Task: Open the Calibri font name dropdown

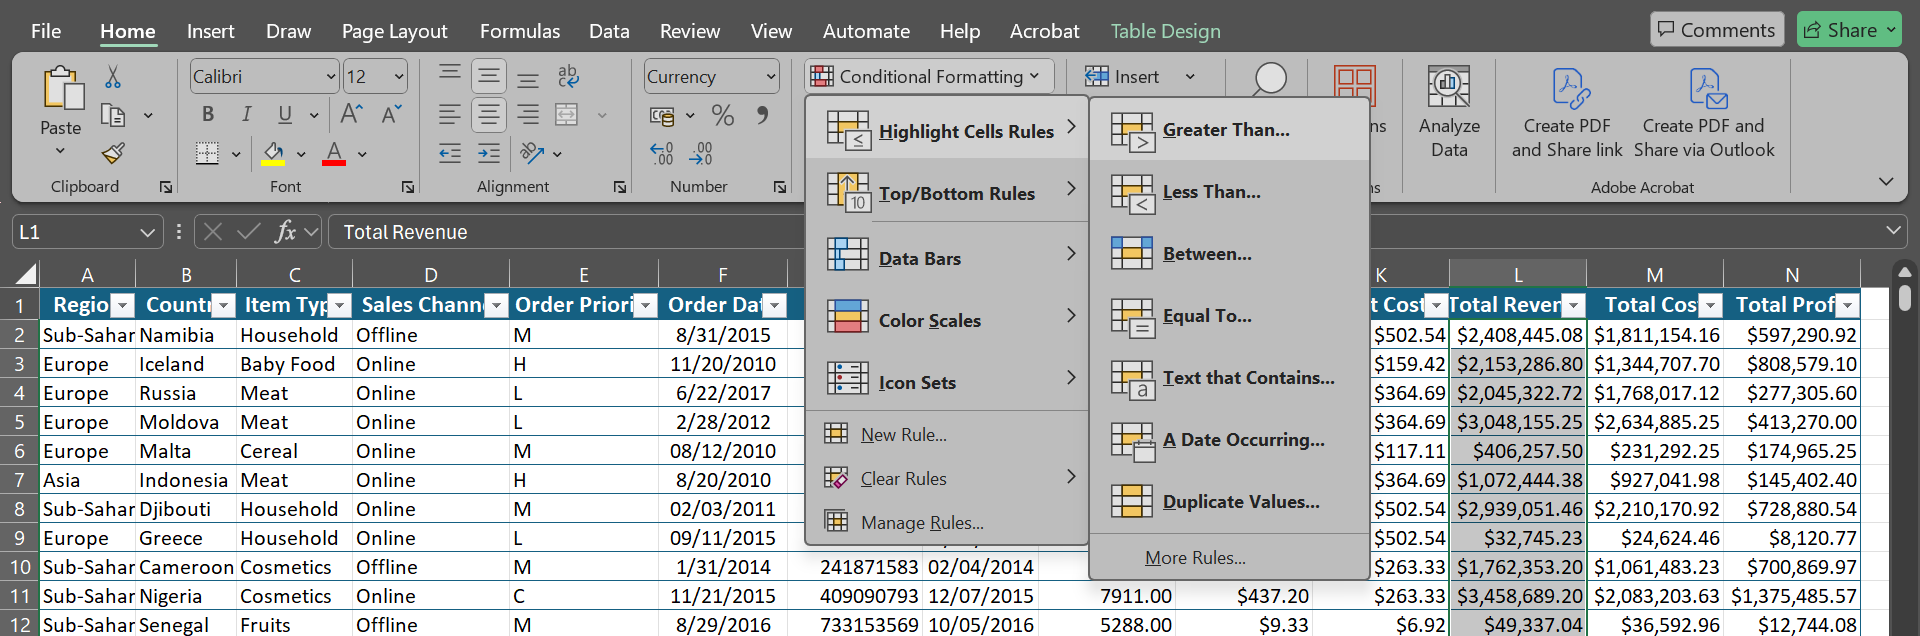Action: coord(331,76)
